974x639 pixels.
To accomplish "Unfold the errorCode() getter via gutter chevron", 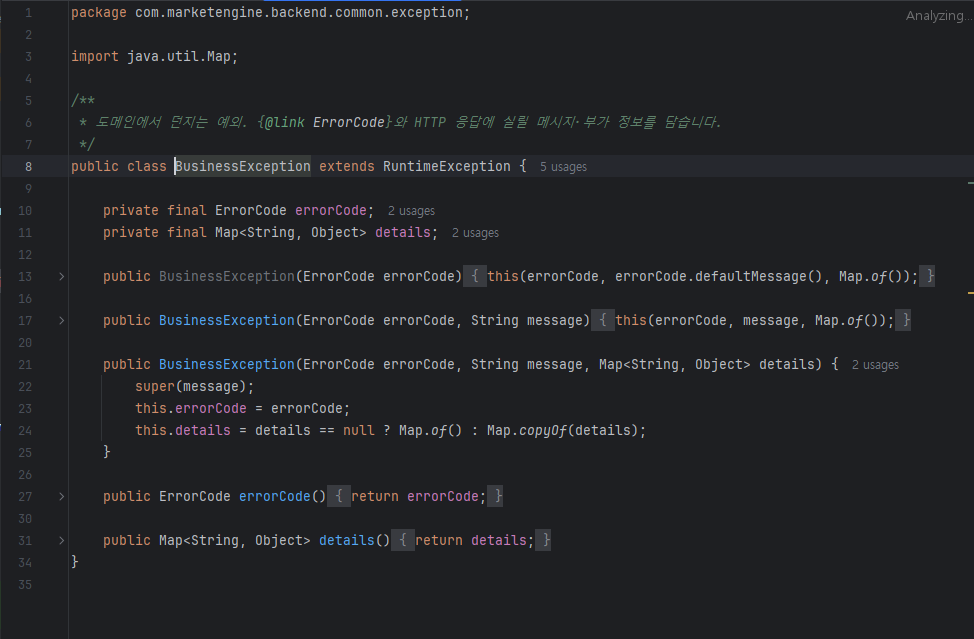I will [61, 496].
